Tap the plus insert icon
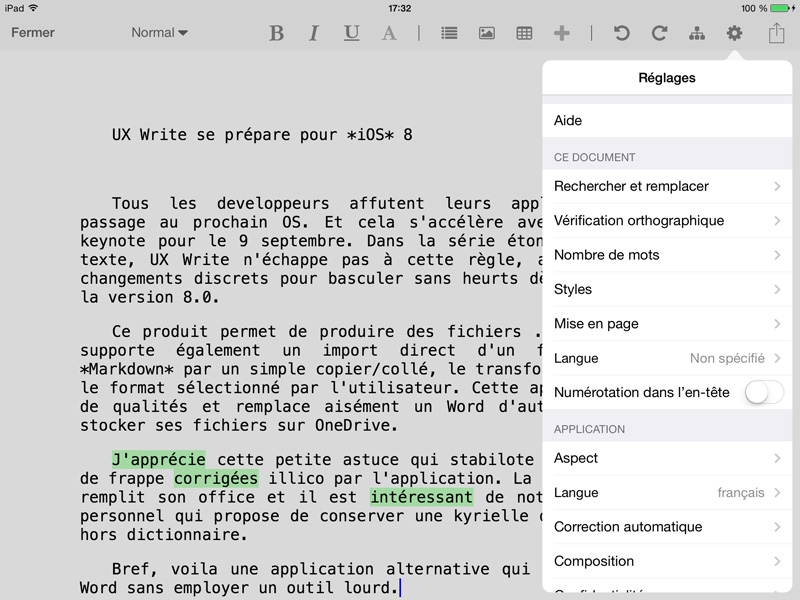Image resolution: width=800 pixels, height=600 pixels. click(562, 33)
